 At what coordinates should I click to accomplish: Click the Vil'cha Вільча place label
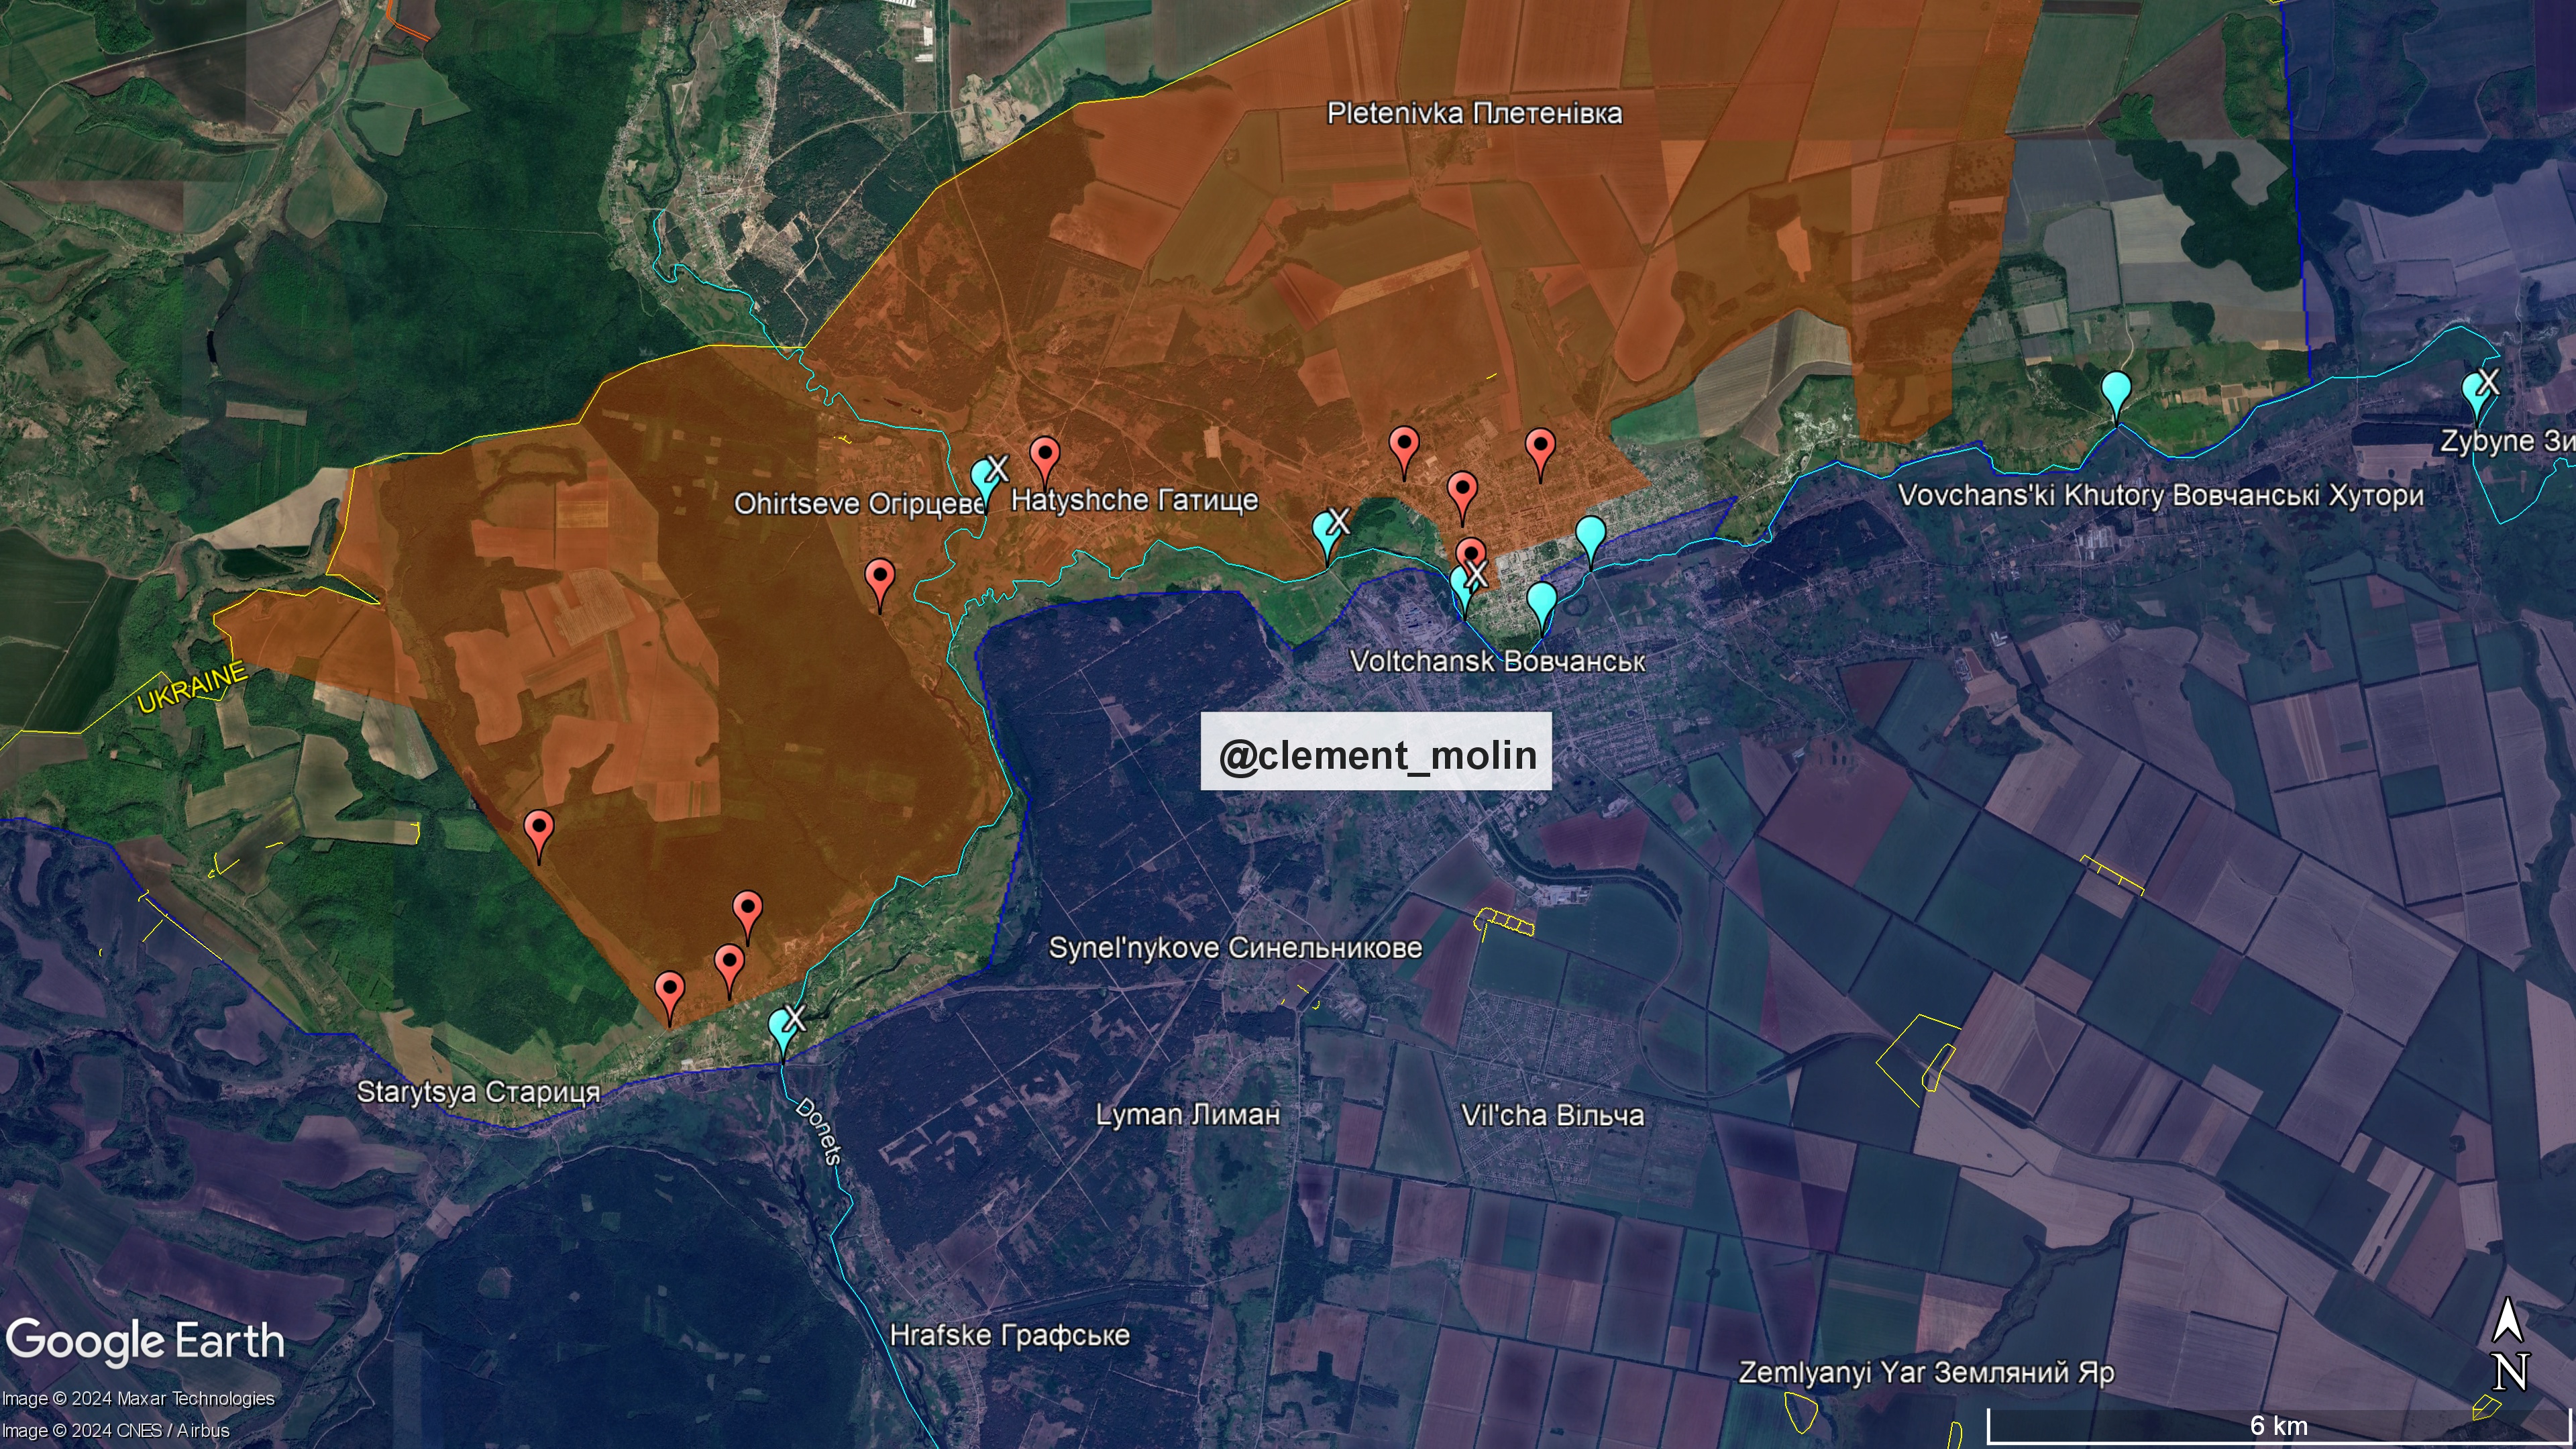(x=1552, y=1115)
